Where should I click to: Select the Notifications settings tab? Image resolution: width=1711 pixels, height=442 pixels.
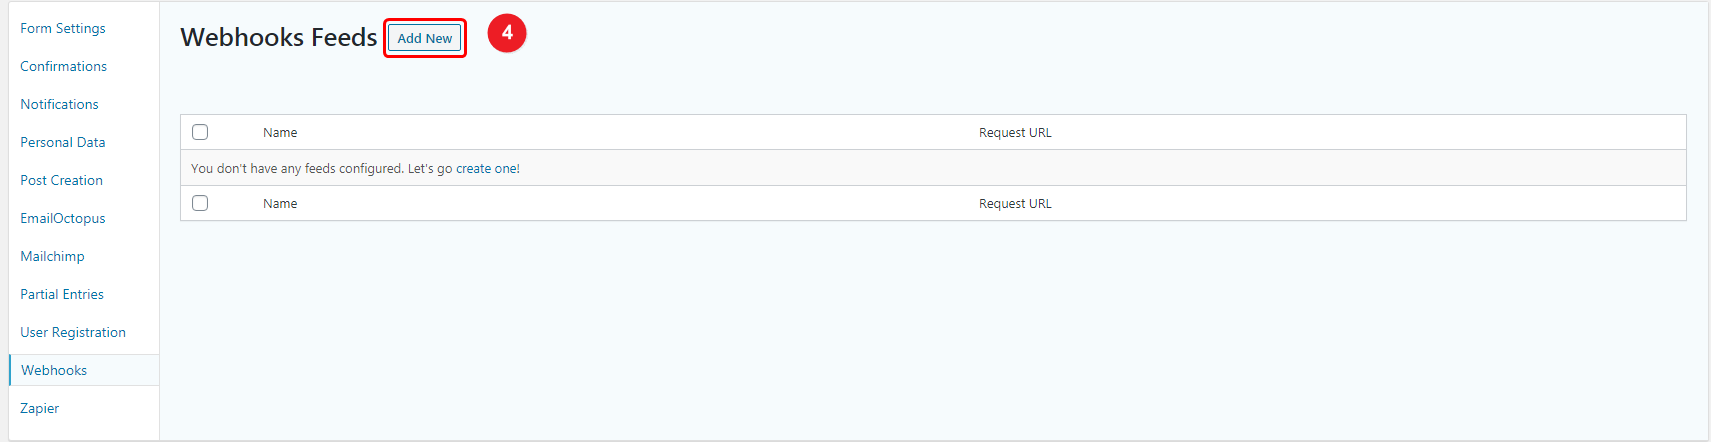tap(60, 104)
